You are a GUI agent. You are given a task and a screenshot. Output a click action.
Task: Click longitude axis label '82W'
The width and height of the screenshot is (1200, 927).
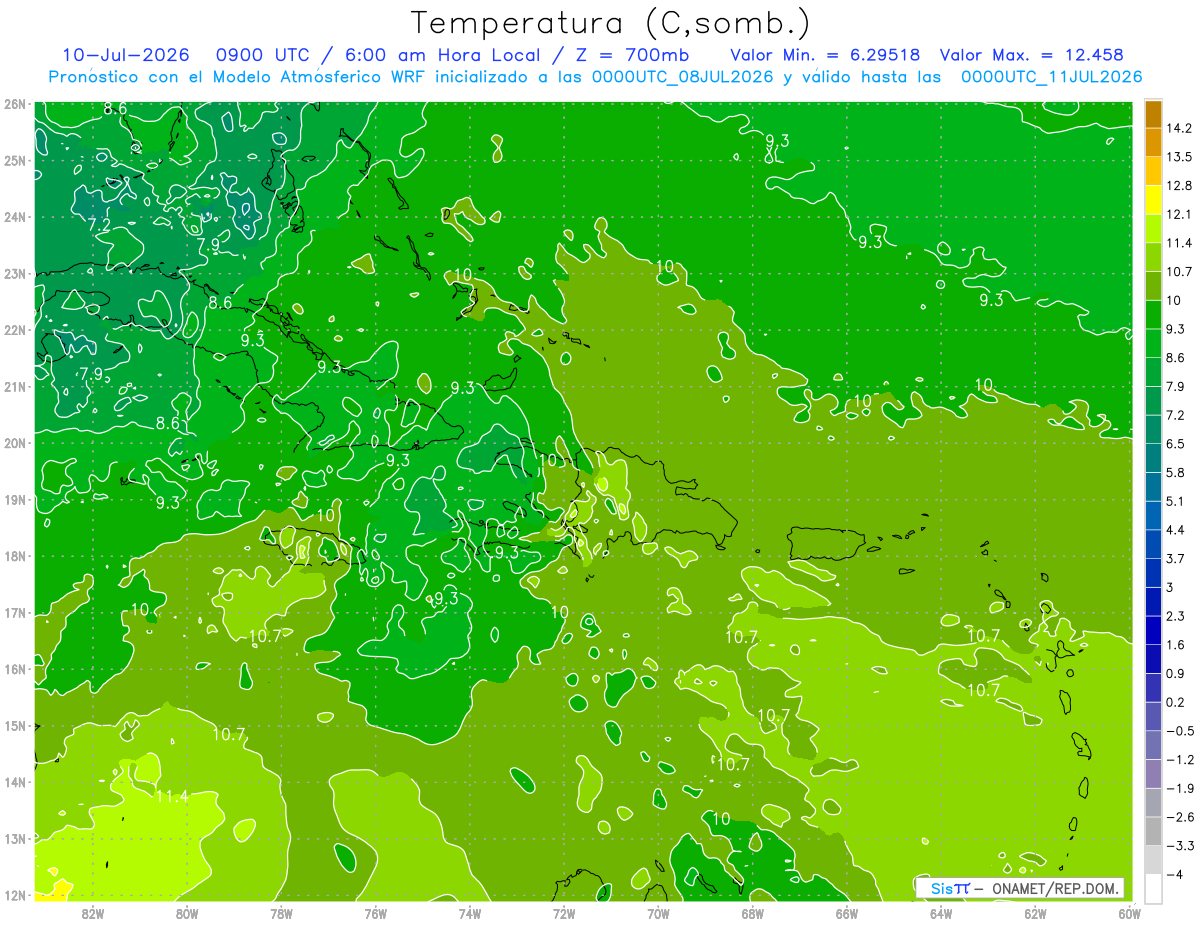(x=93, y=913)
